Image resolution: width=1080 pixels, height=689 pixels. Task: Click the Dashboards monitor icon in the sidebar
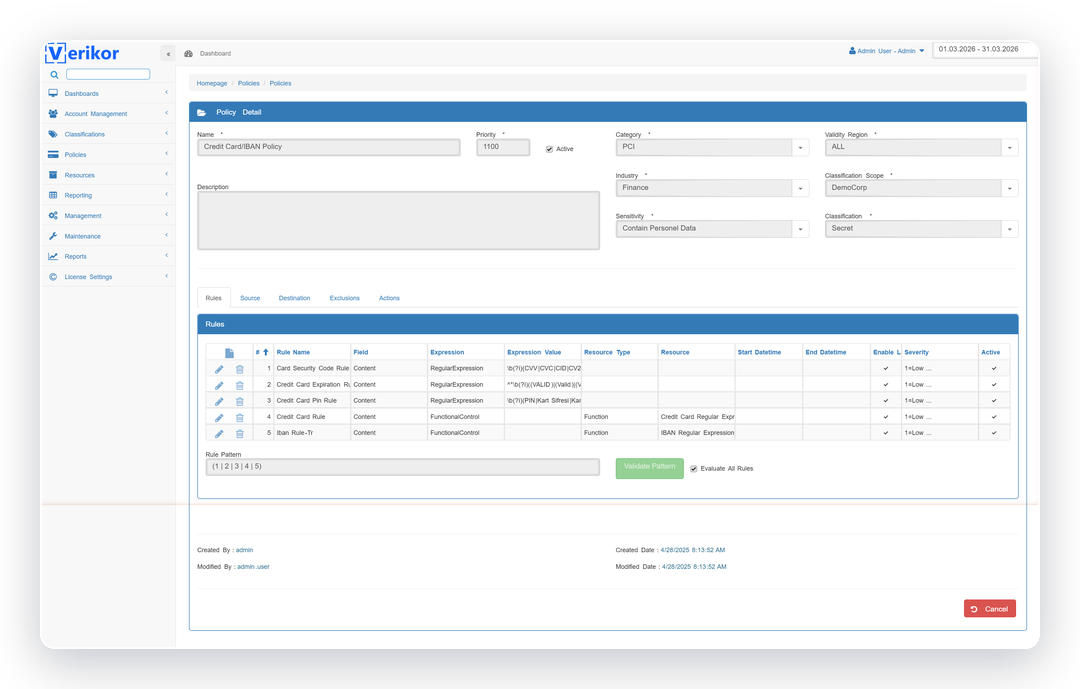tap(53, 93)
